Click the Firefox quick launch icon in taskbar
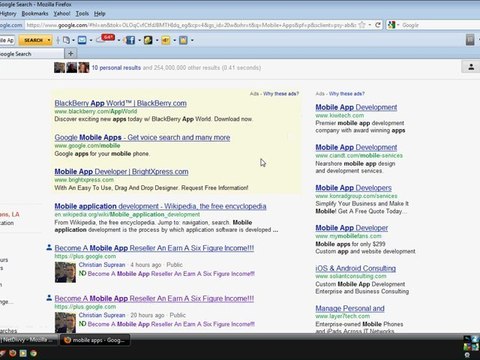Viewport: 480px width, 360px height. pyautogui.click(x=12, y=353)
